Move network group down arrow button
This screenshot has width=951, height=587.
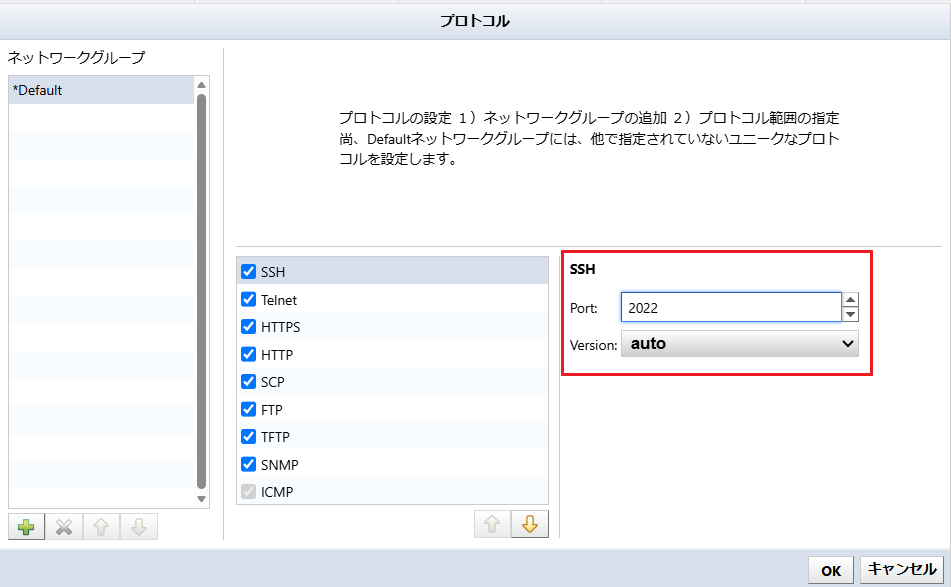pyautogui.click(x=139, y=526)
